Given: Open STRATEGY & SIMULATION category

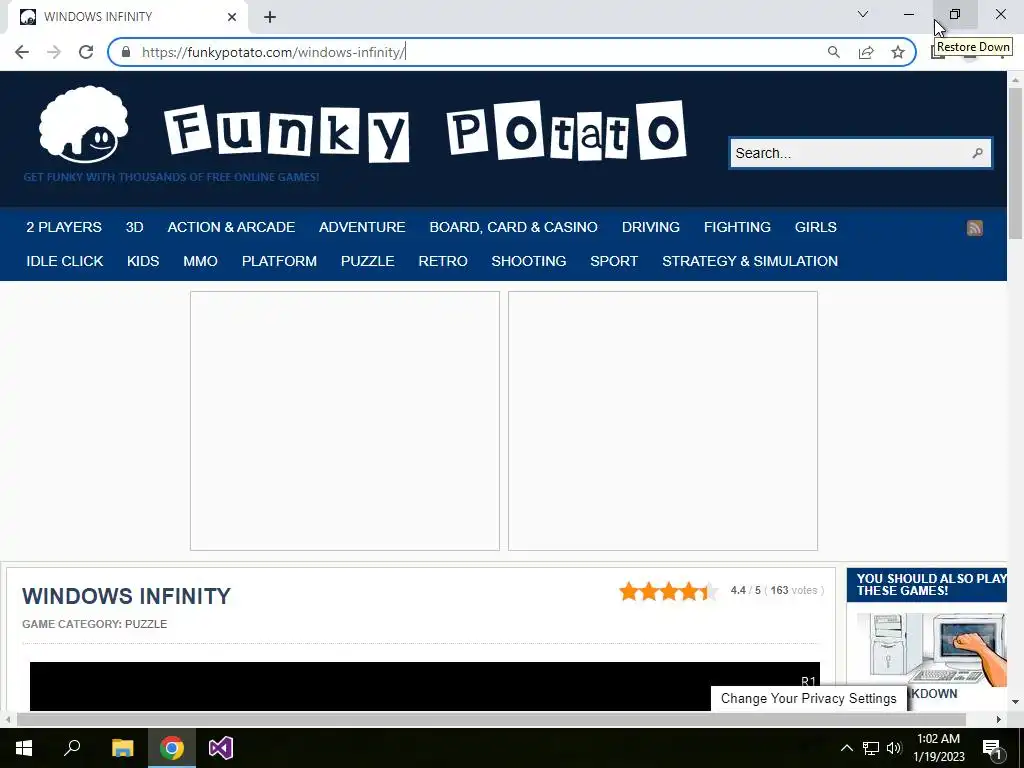Looking at the screenshot, I should (x=750, y=261).
